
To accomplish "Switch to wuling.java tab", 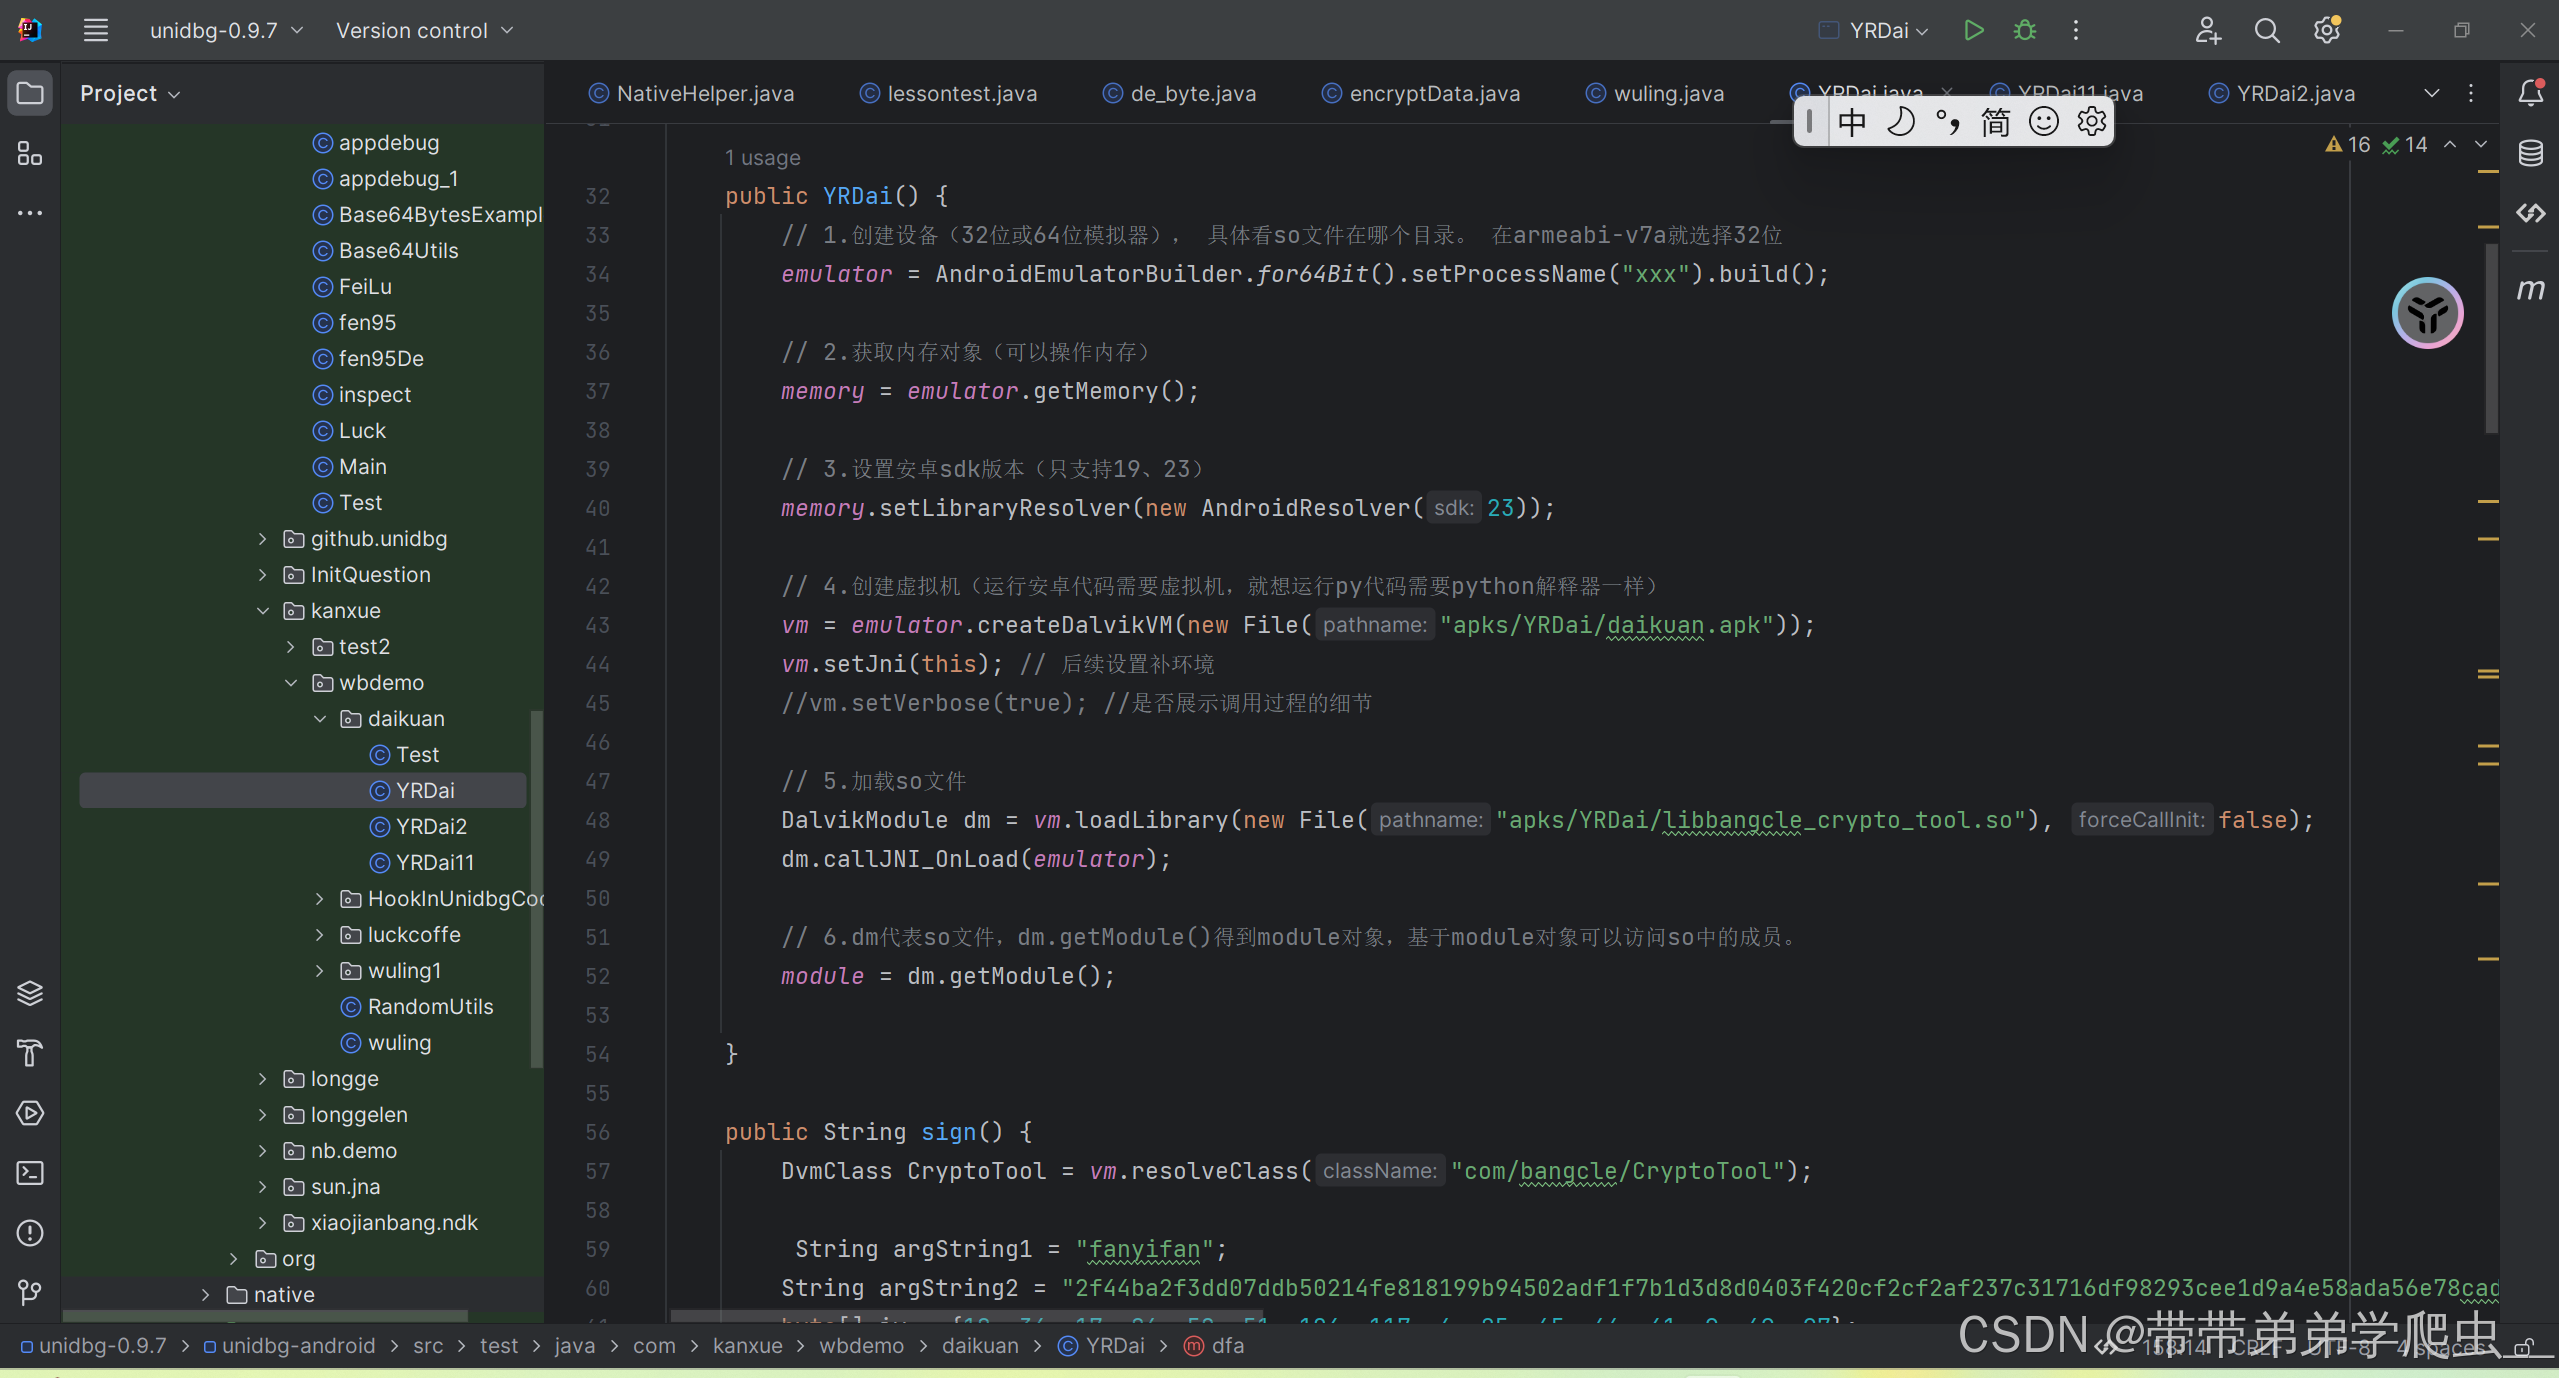I will (x=1655, y=93).
